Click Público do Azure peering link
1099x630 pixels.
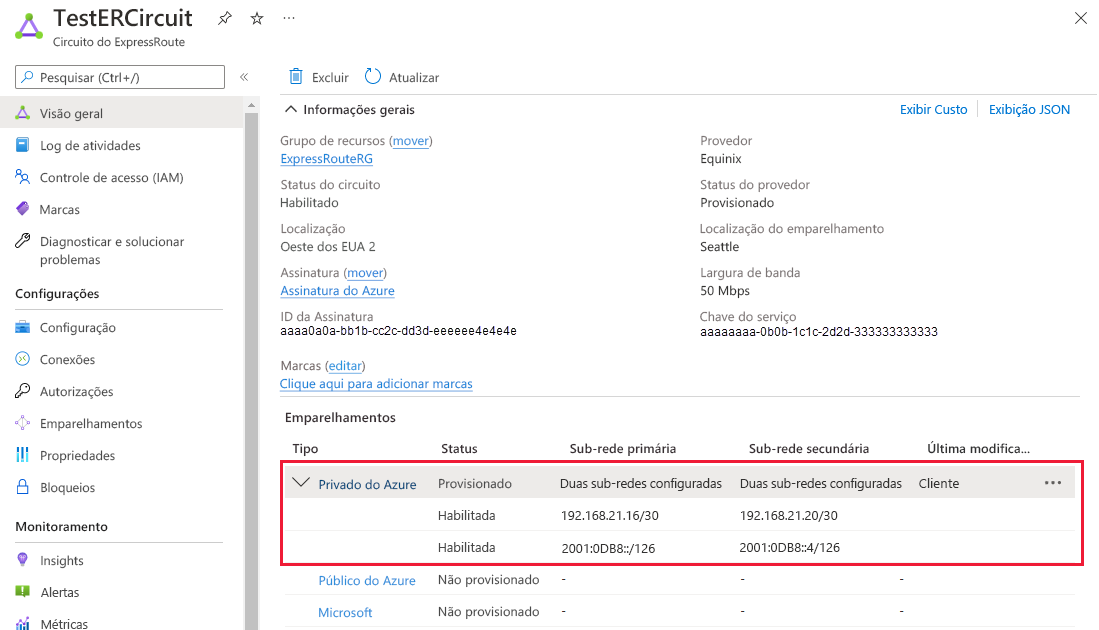366,581
